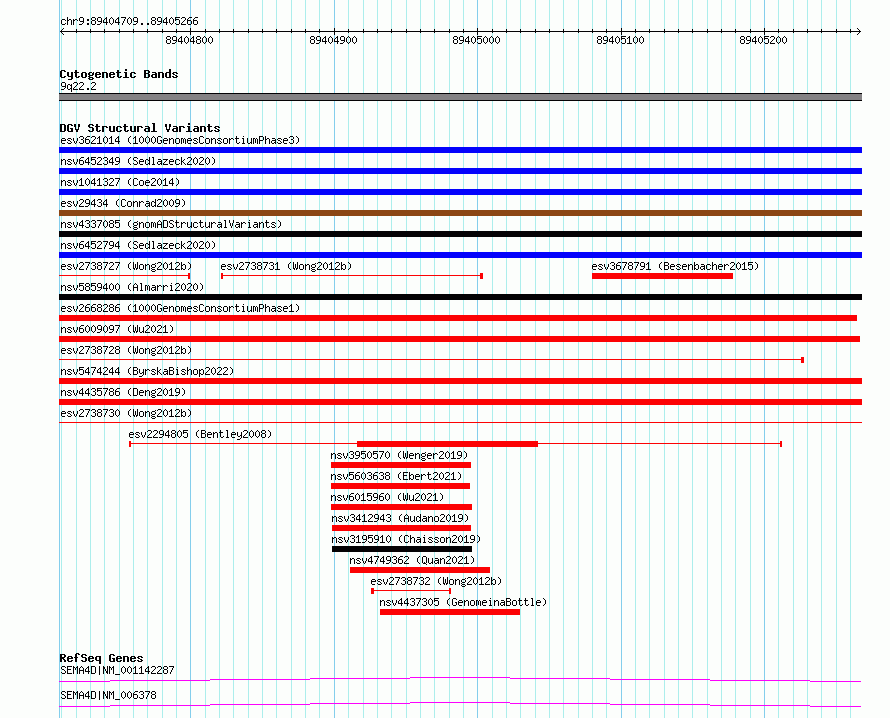The width and height of the screenshot is (890, 718).
Task: Open variant nsv6452349 (Sedlazeck2020)
Action: coord(138,161)
